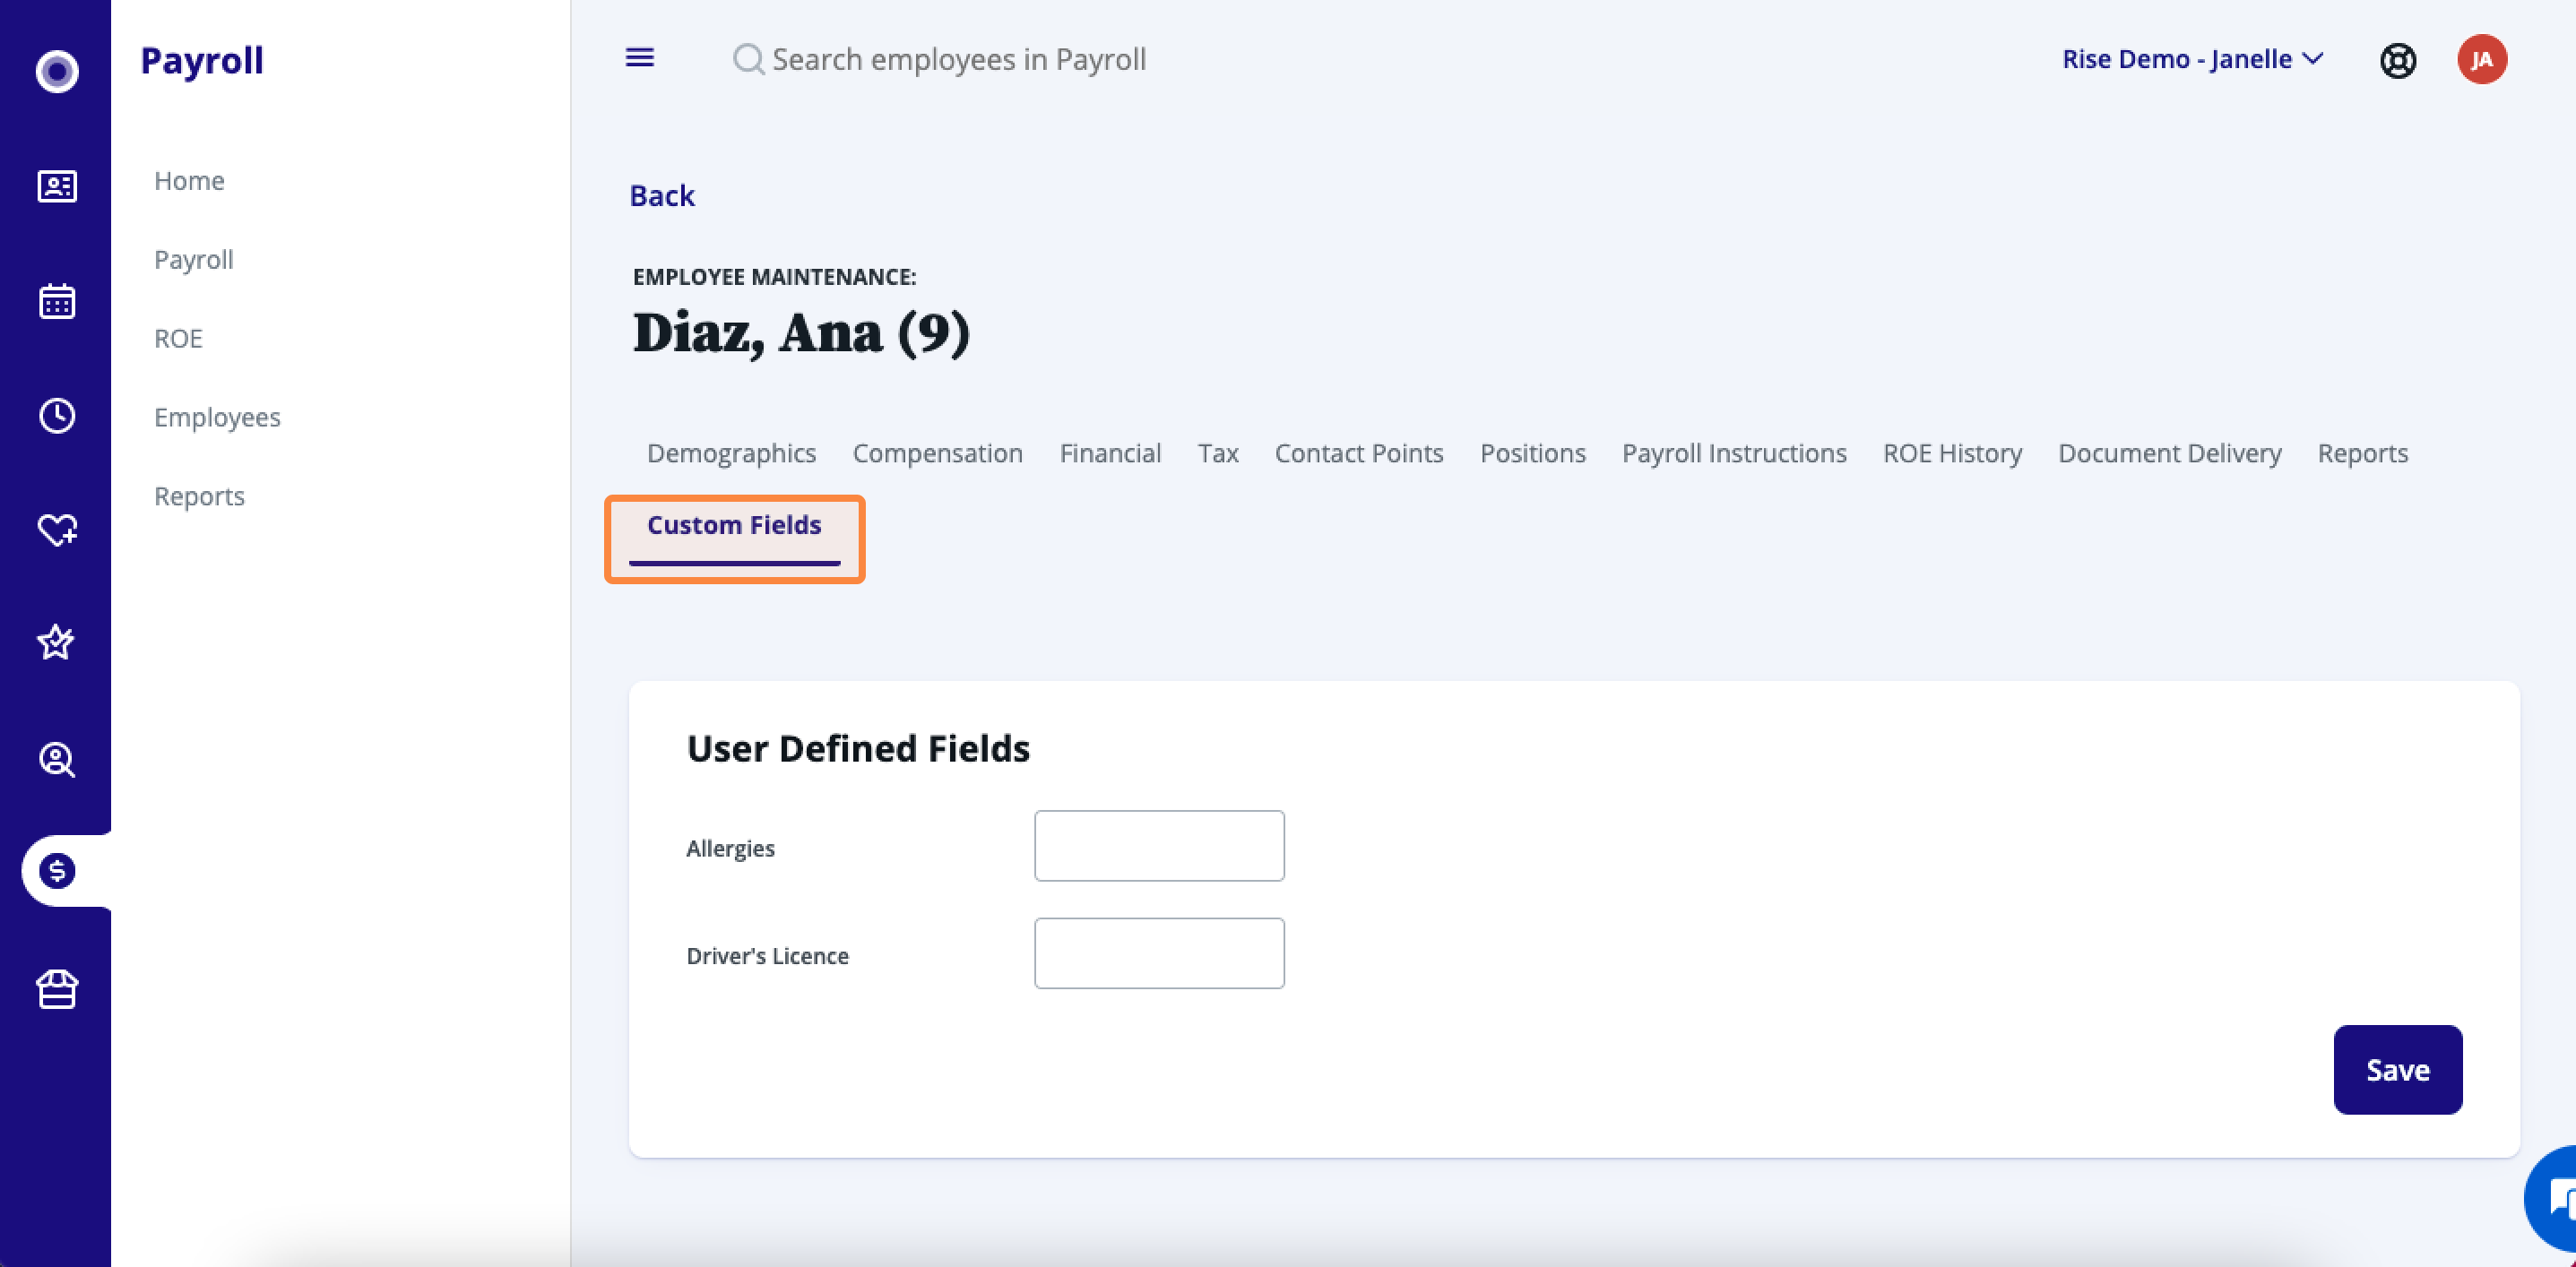The height and width of the screenshot is (1267, 2576).
Task: Switch to the Financial tab
Action: tap(1110, 453)
